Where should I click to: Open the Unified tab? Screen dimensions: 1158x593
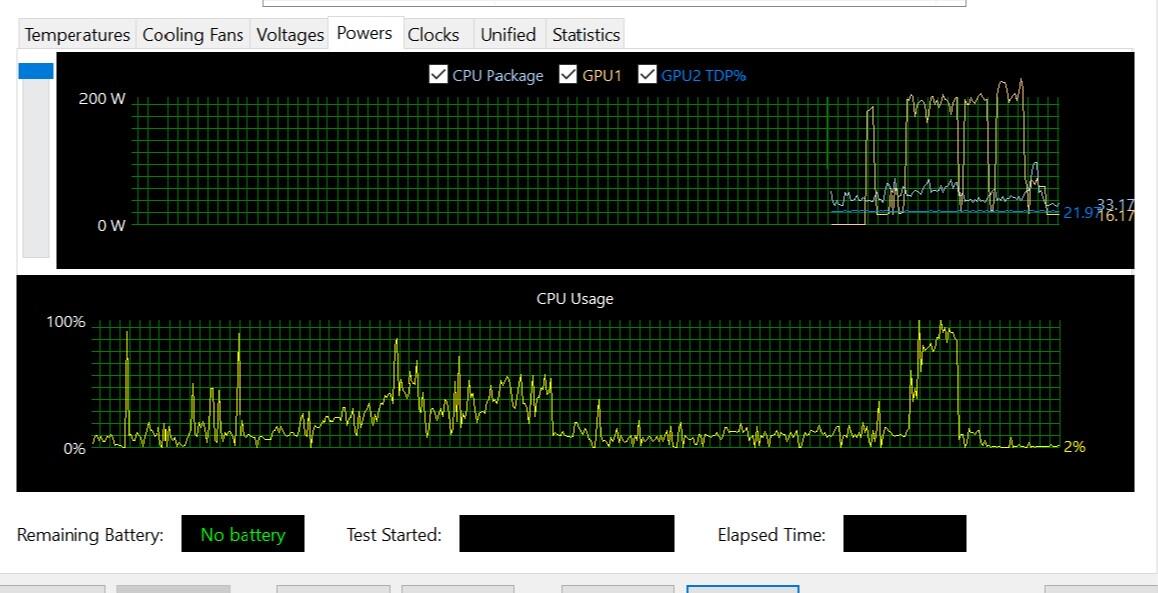pos(508,35)
